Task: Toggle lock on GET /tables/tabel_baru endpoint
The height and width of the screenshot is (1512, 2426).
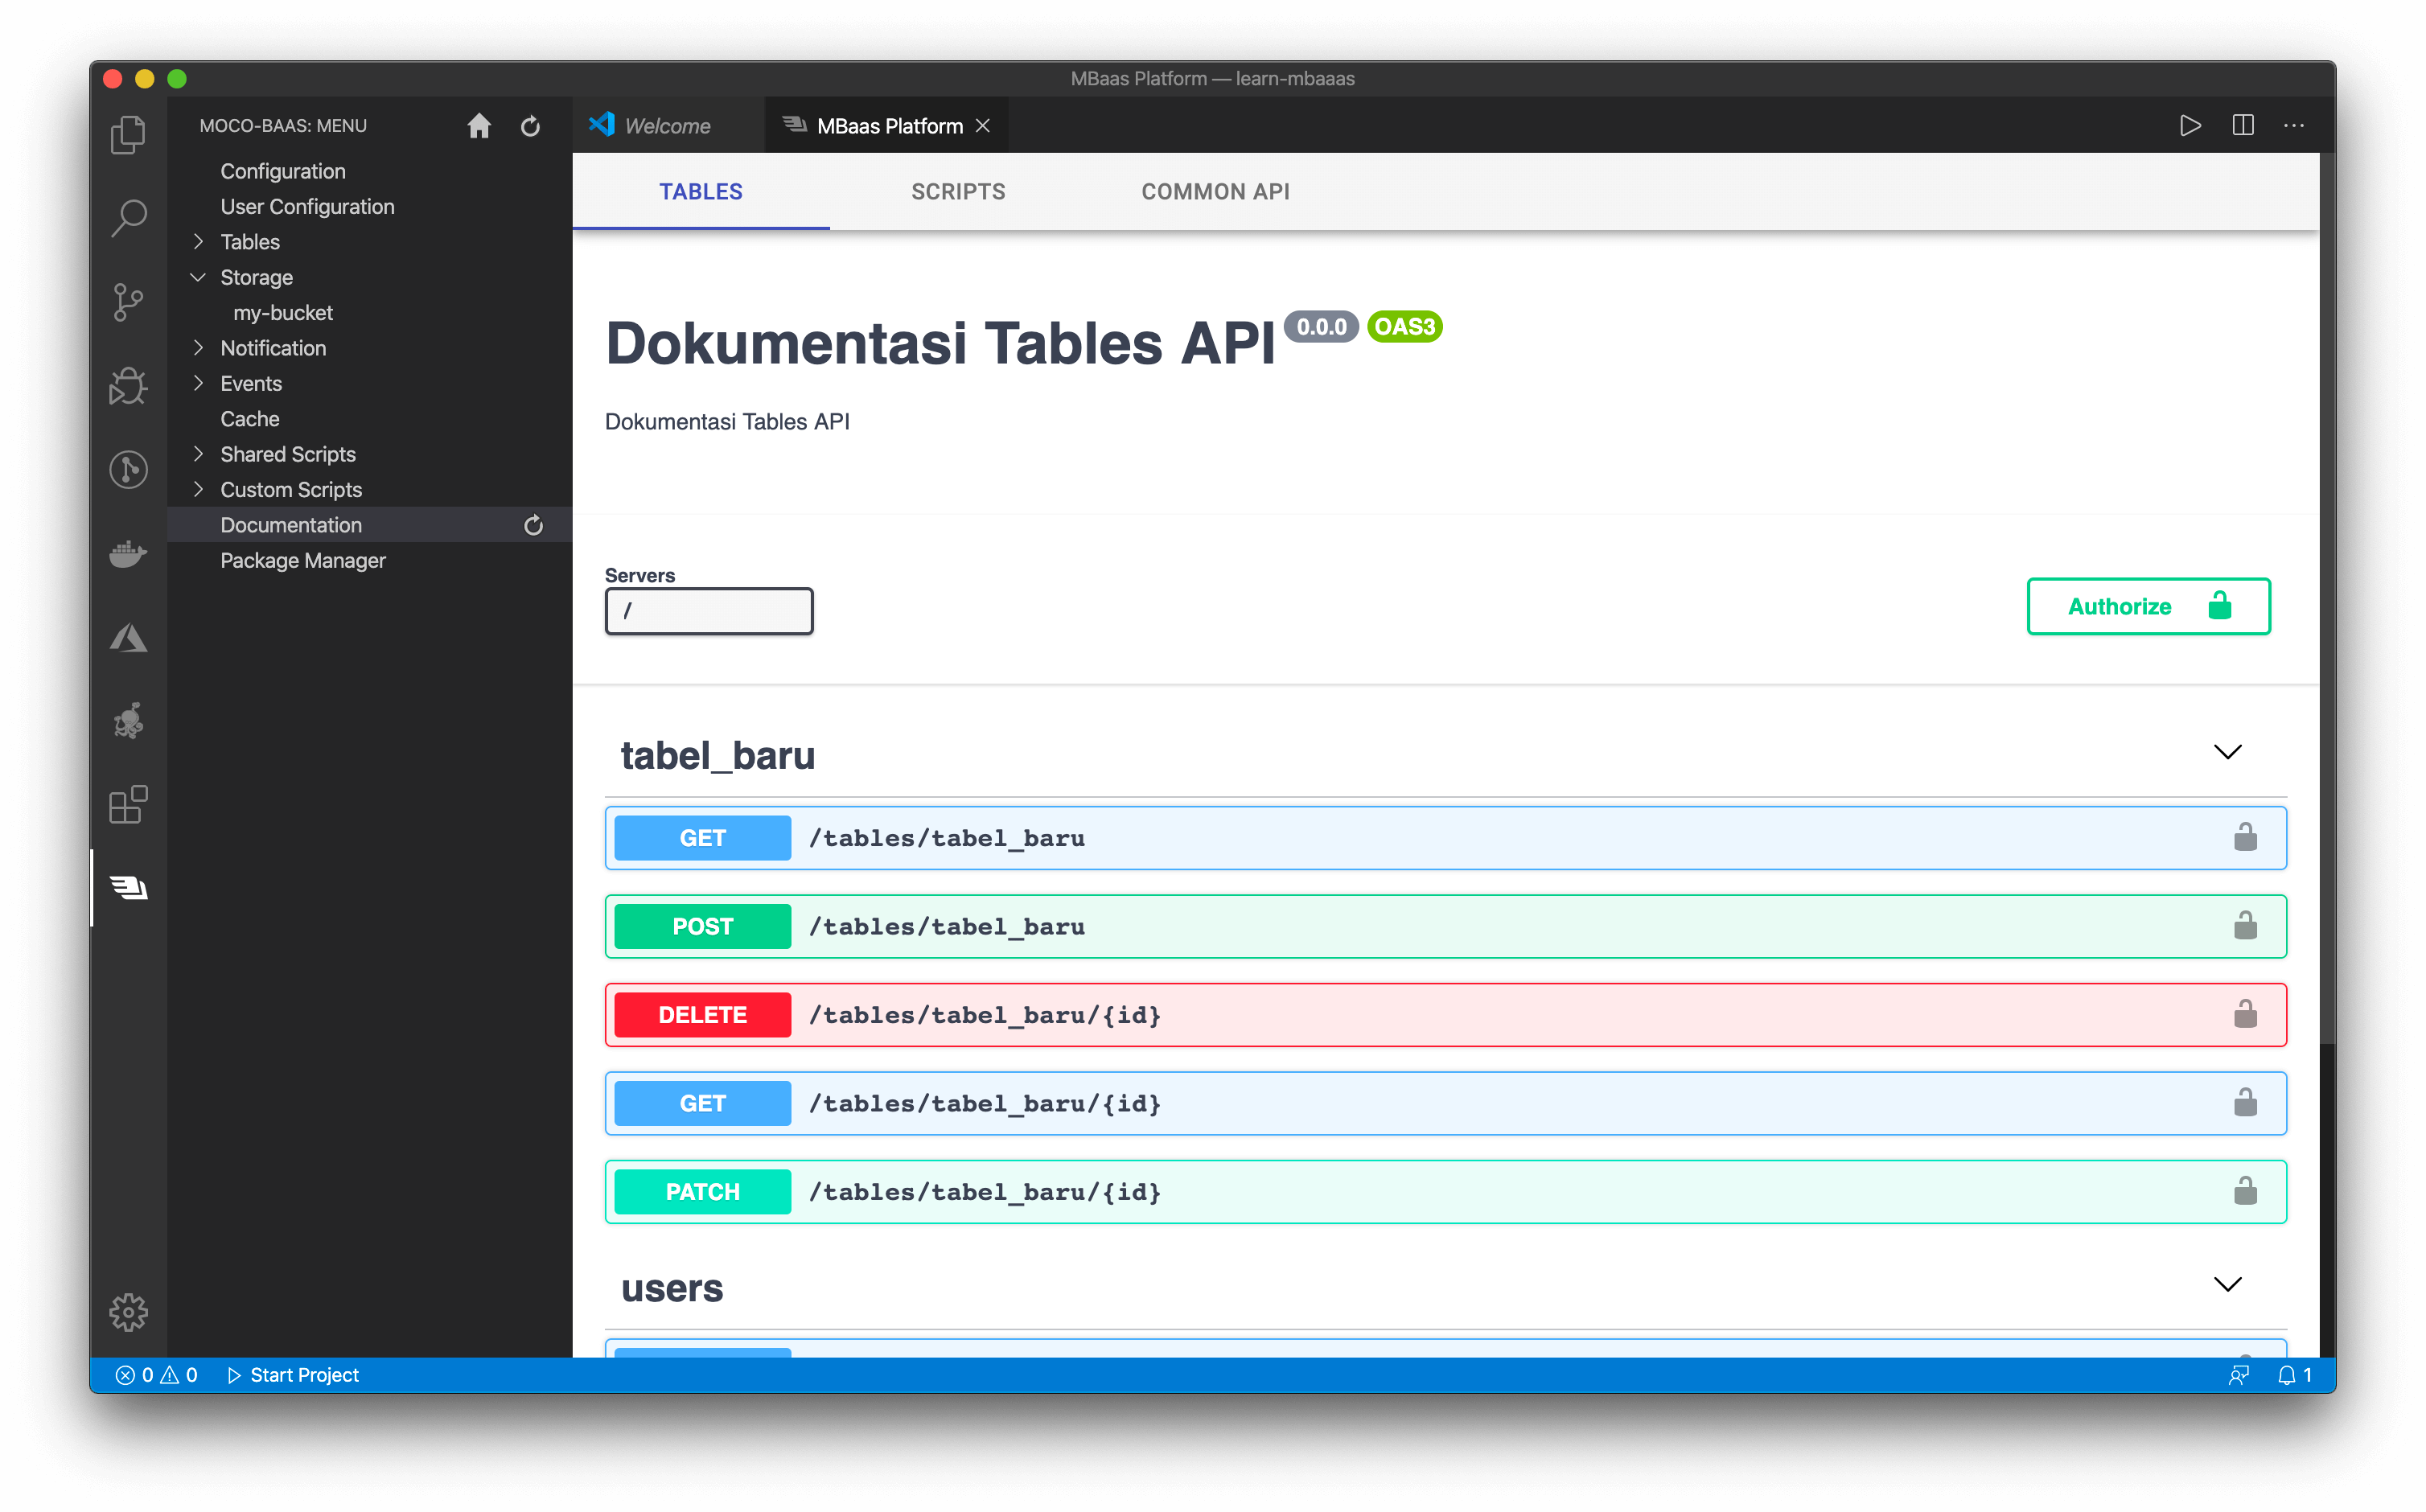Action: (x=2245, y=838)
